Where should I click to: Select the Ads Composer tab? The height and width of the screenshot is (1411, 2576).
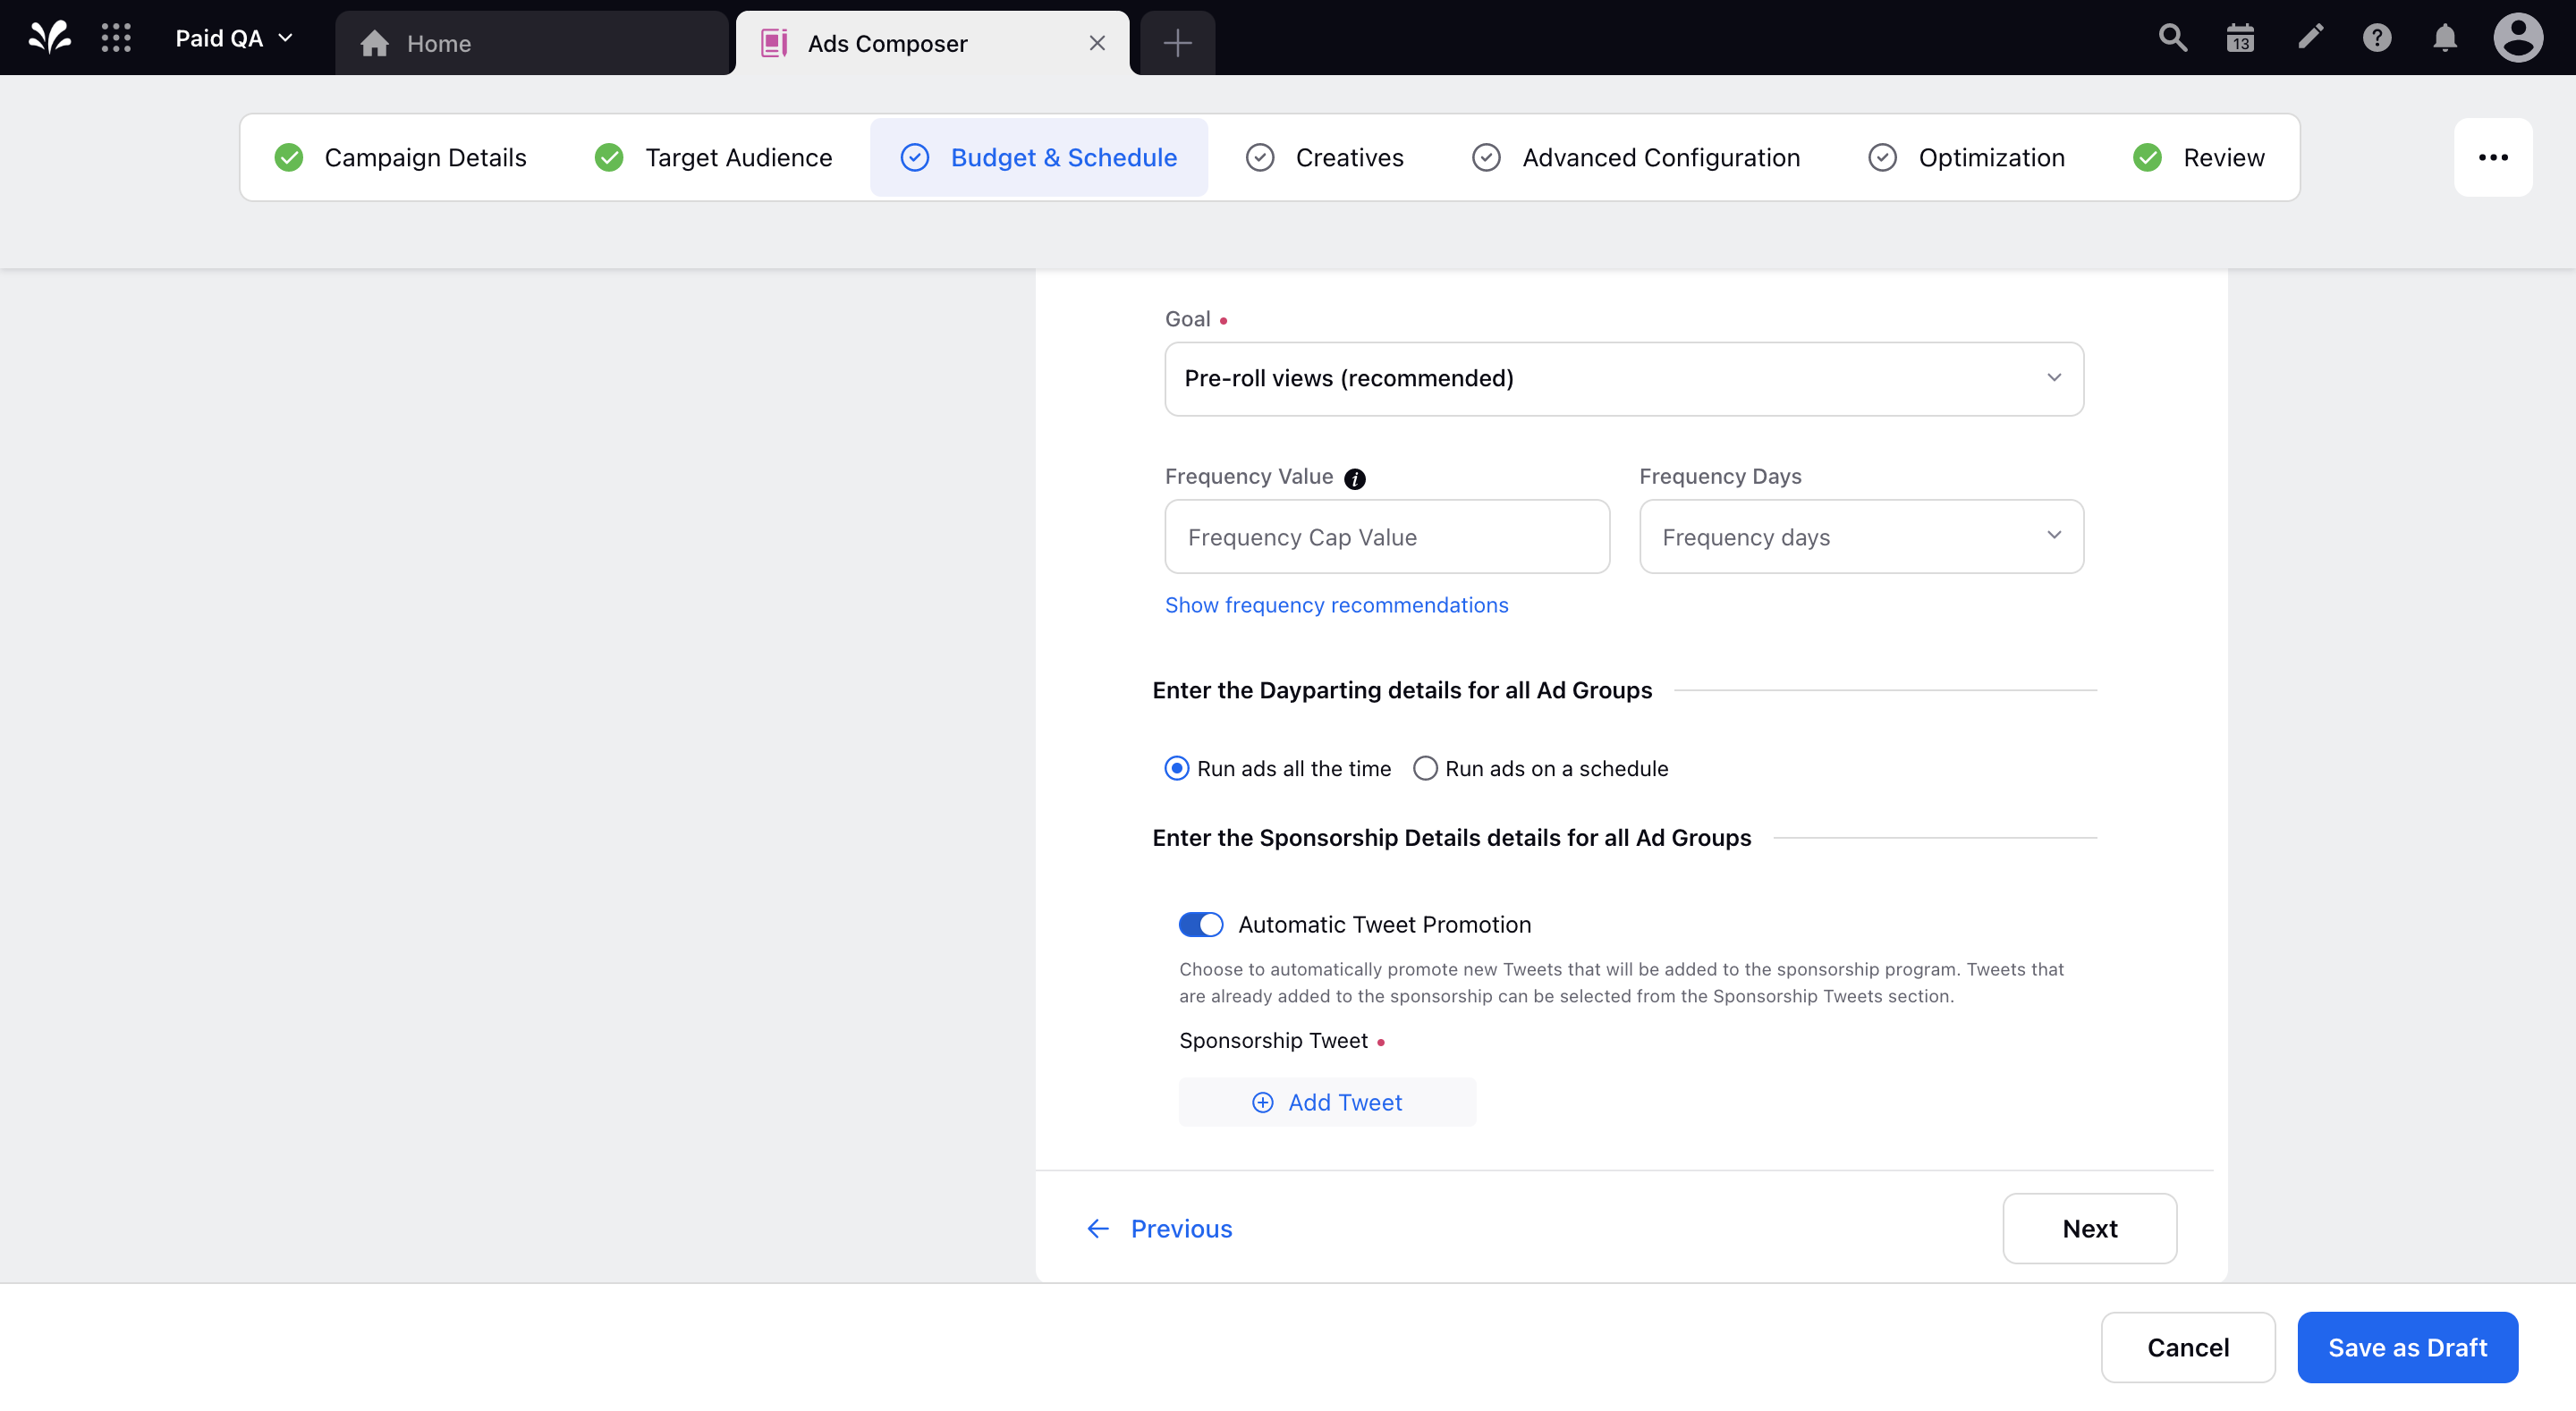[932, 43]
